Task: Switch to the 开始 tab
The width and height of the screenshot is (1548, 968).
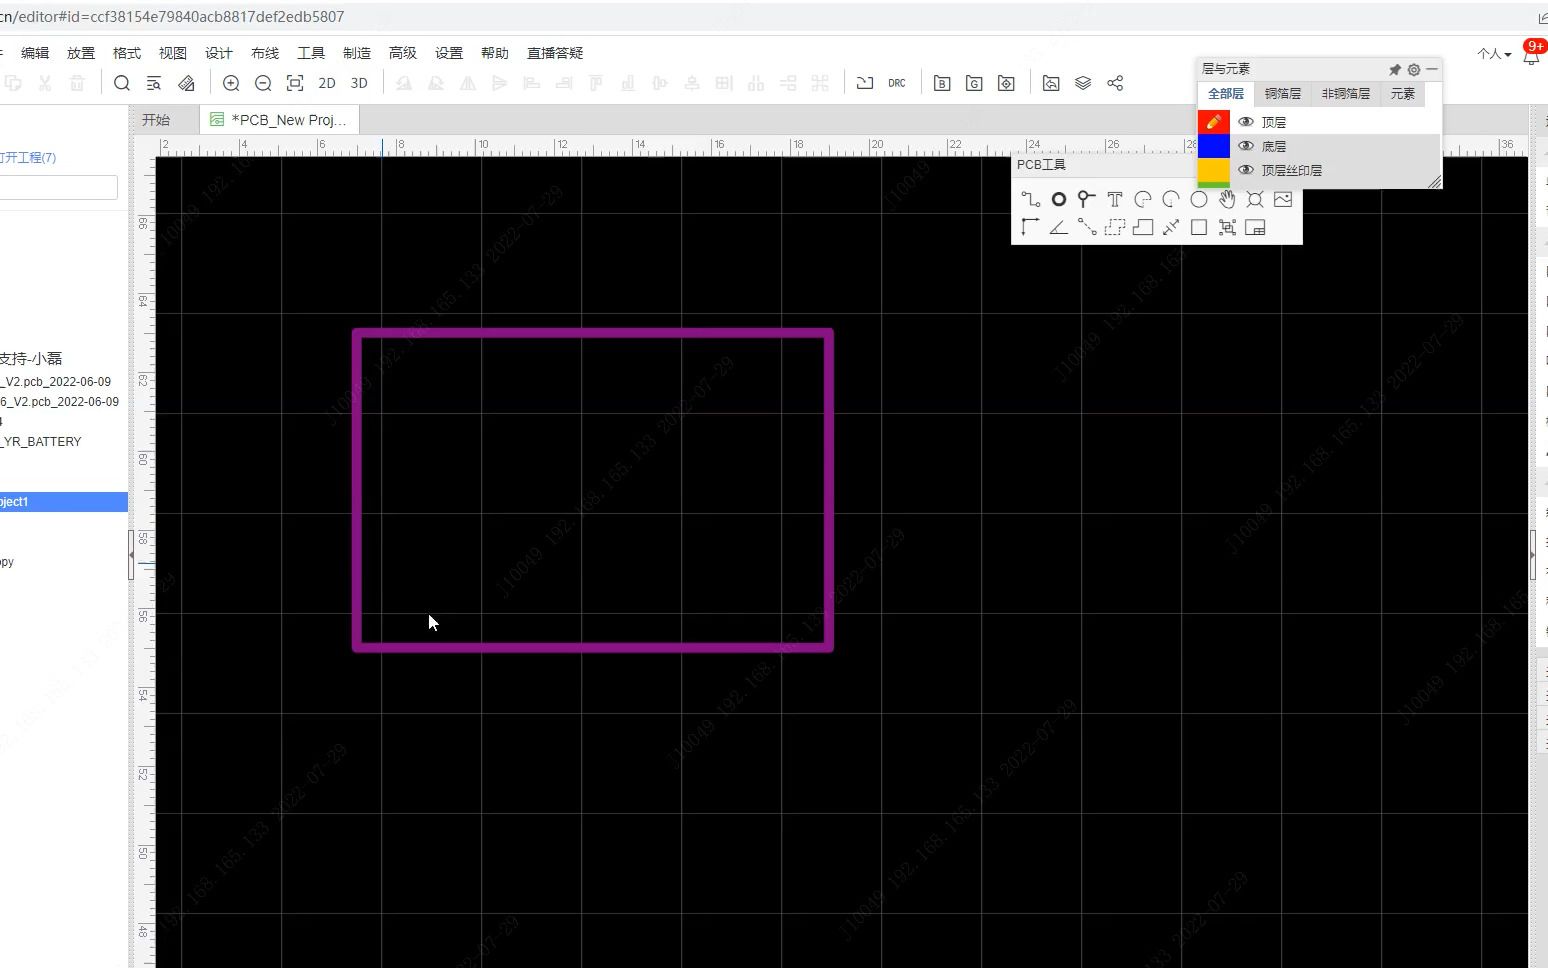Action: point(156,120)
